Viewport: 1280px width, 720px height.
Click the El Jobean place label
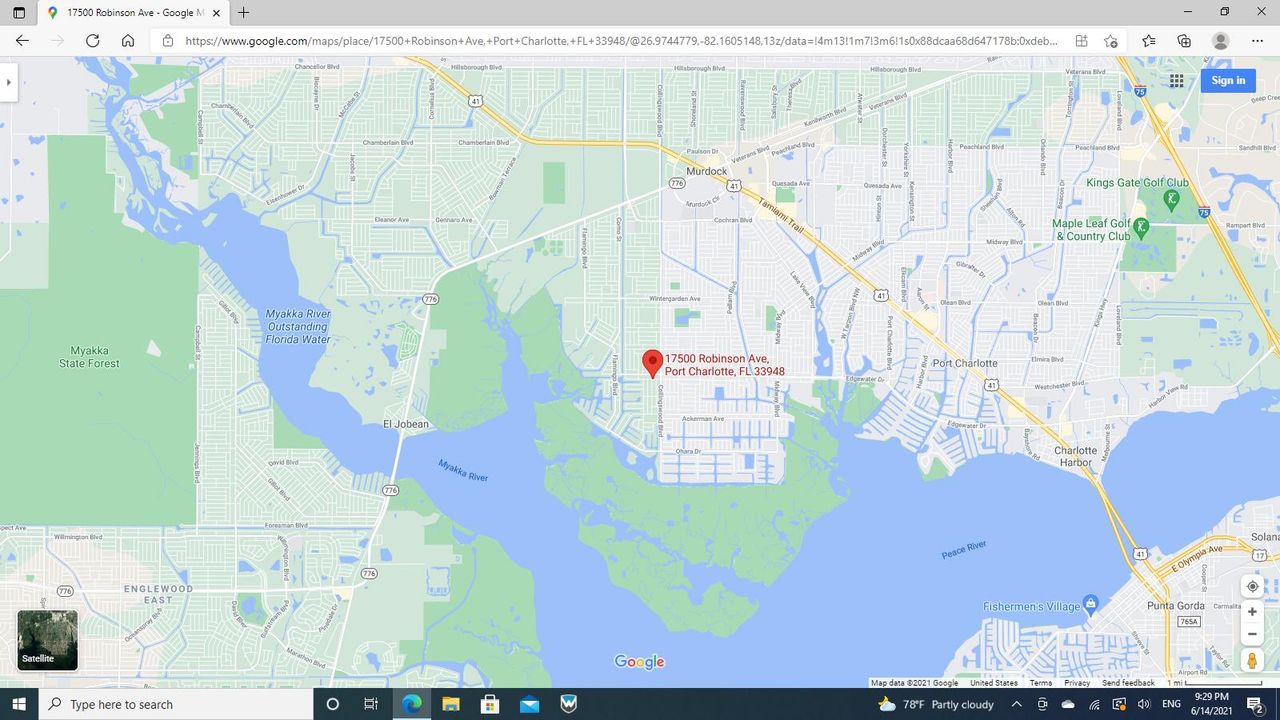pyautogui.click(x=406, y=424)
